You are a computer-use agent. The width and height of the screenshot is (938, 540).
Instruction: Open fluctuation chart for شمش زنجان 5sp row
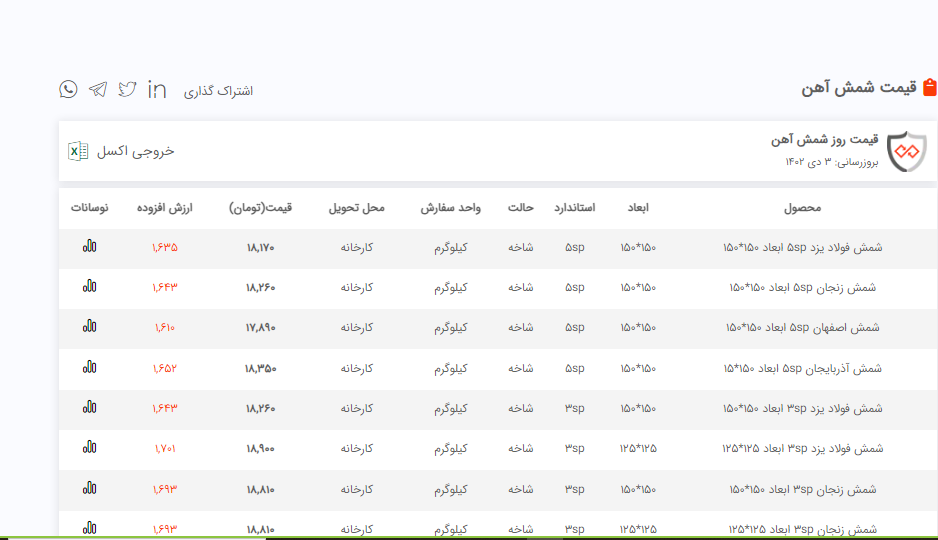coord(90,287)
